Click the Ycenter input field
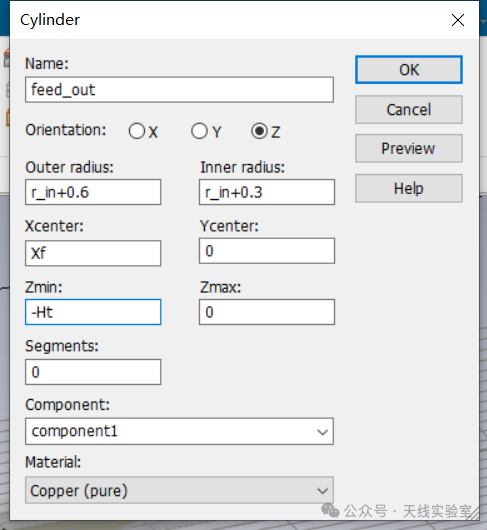Screen dimensions: 487x530 click(267, 251)
